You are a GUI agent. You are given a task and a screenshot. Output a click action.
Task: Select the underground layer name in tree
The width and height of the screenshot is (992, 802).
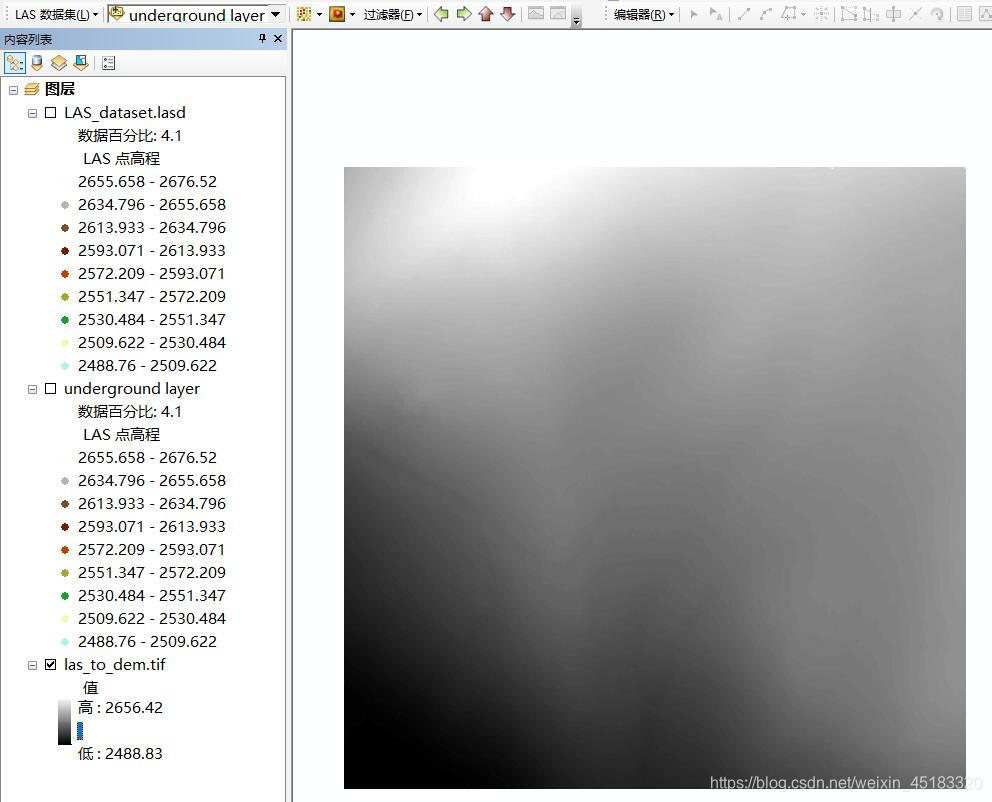tap(132, 388)
